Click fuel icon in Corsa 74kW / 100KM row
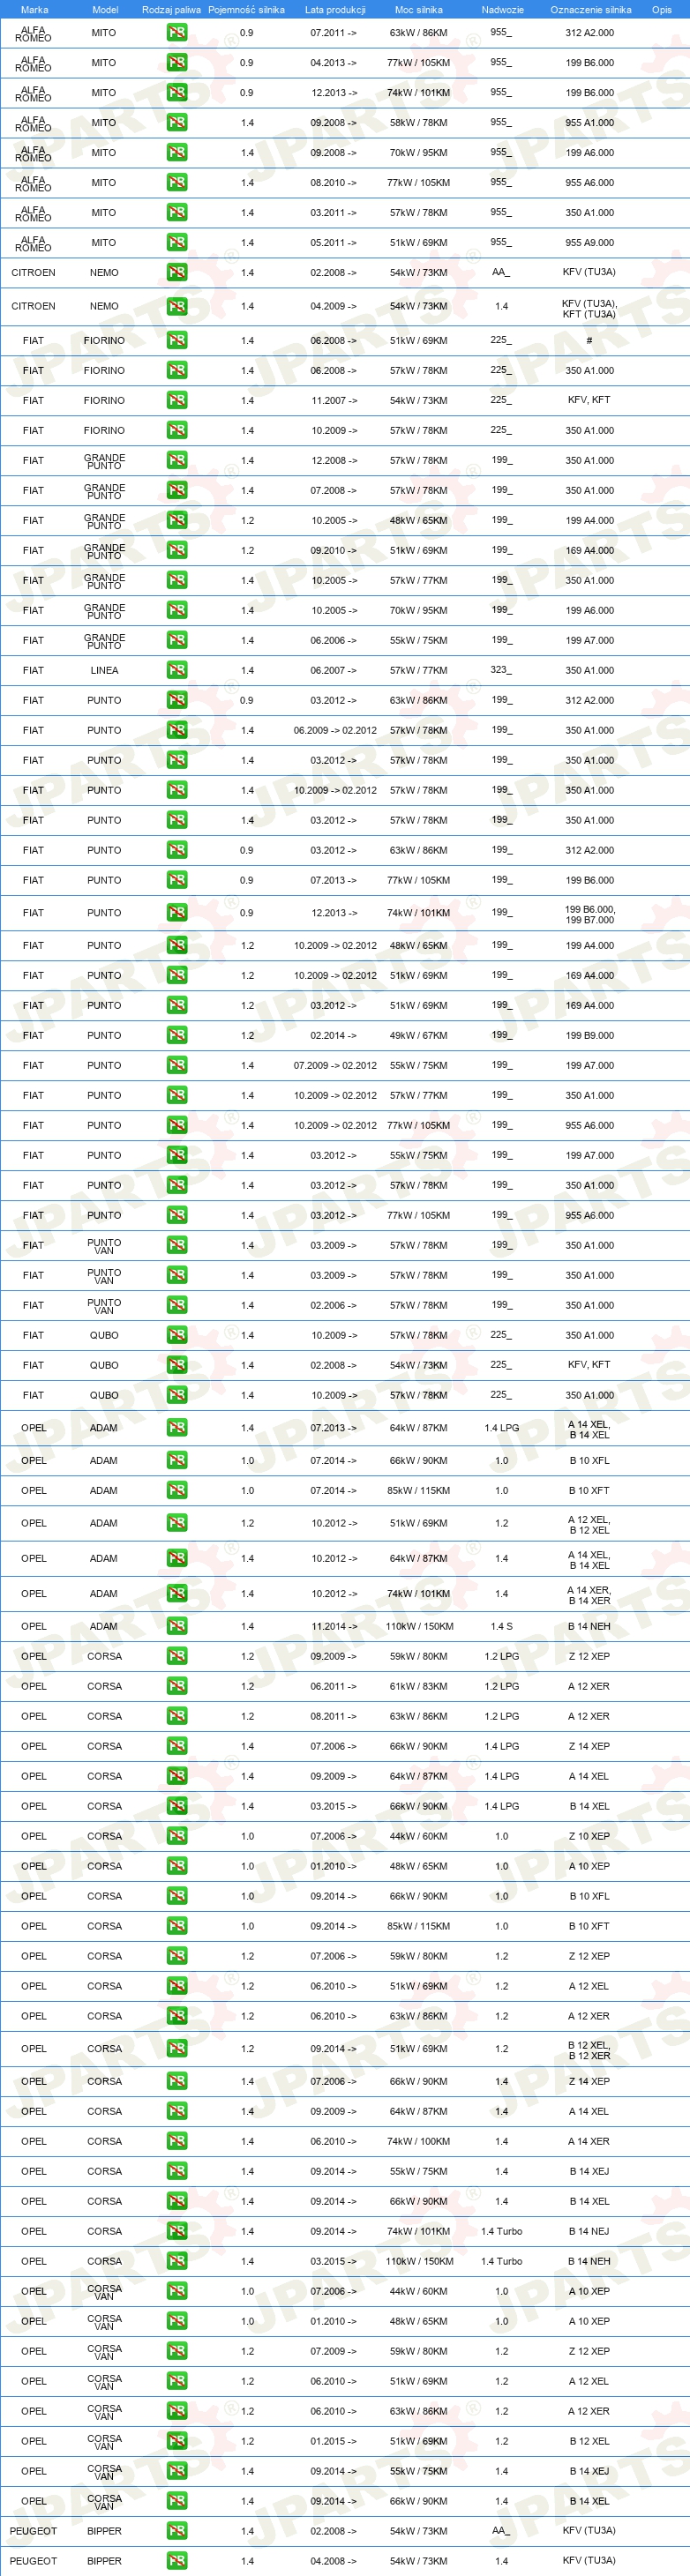Screen dimensions: 690x2576 (x=177, y=2141)
